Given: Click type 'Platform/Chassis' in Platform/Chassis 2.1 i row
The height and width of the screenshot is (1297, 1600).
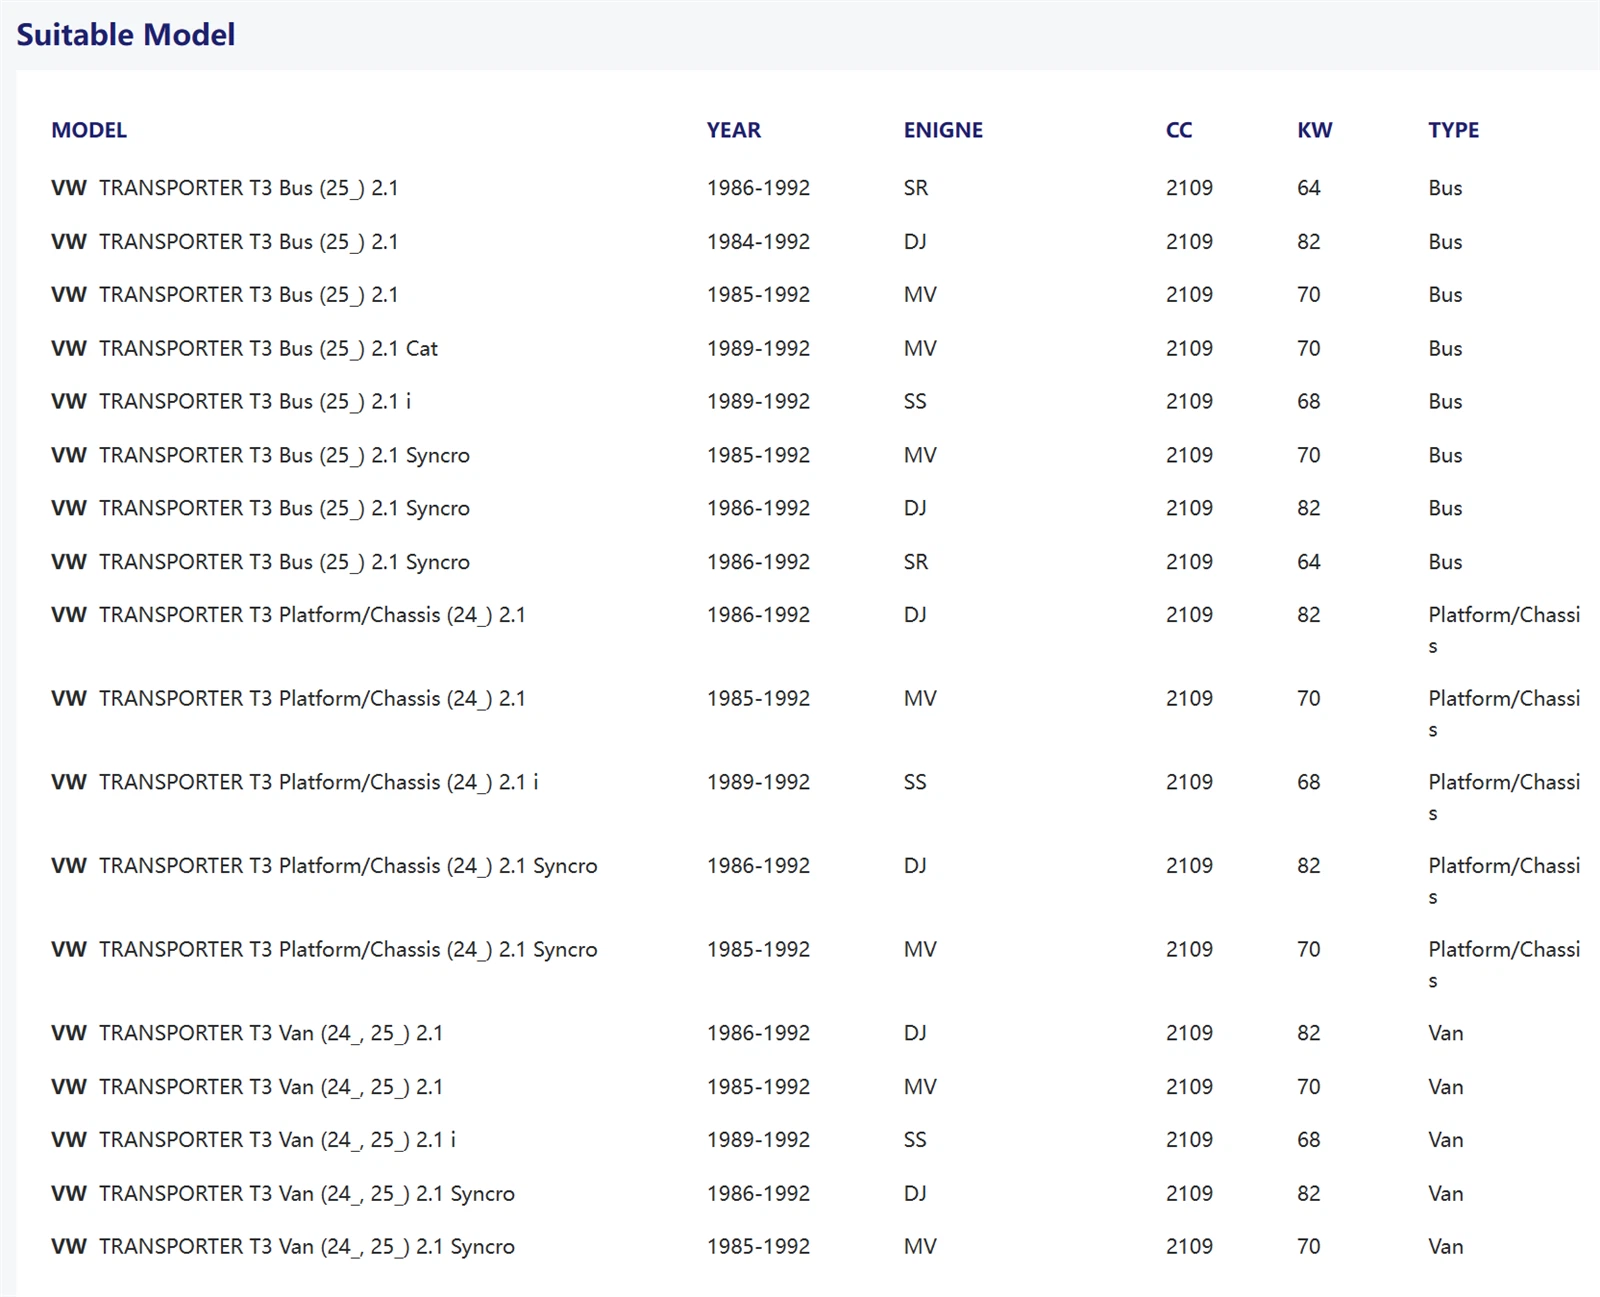Looking at the screenshot, I should click(1504, 798).
